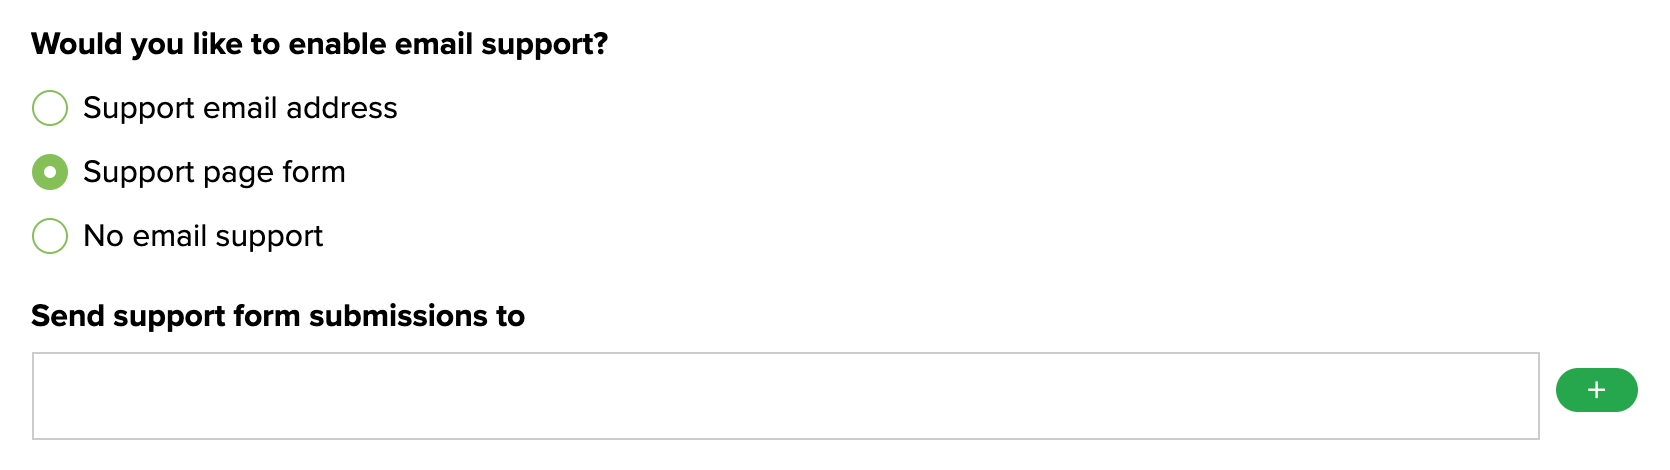Click the "Support email address" label text
Image resolution: width=1670 pixels, height=470 pixels.
point(240,108)
